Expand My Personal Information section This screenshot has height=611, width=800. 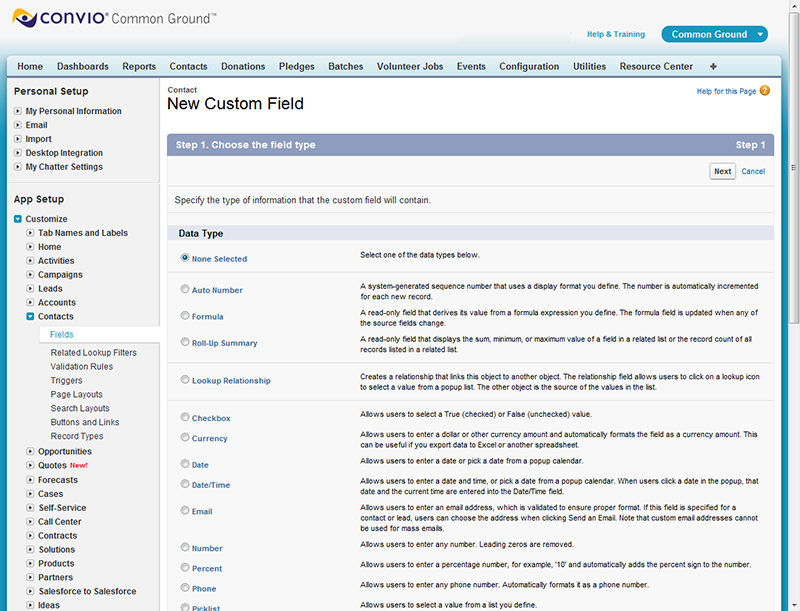(x=18, y=111)
